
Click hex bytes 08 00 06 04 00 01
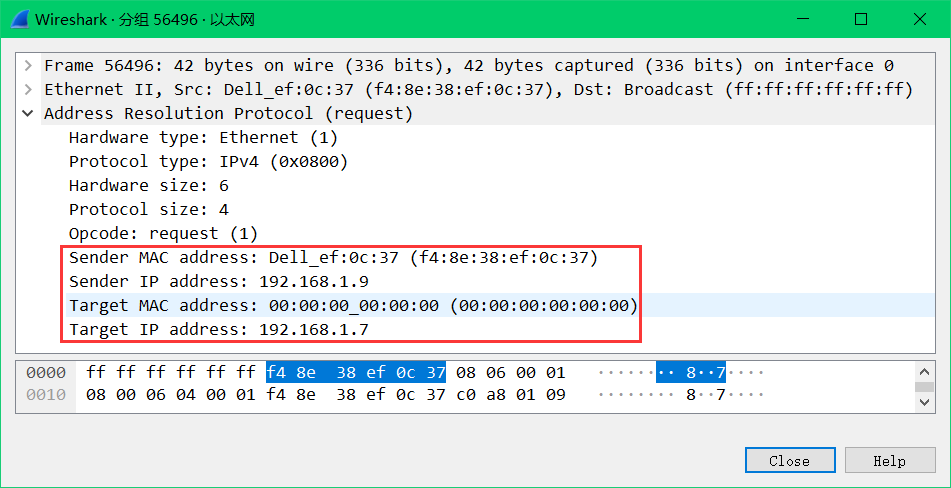(x=171, y=395)
